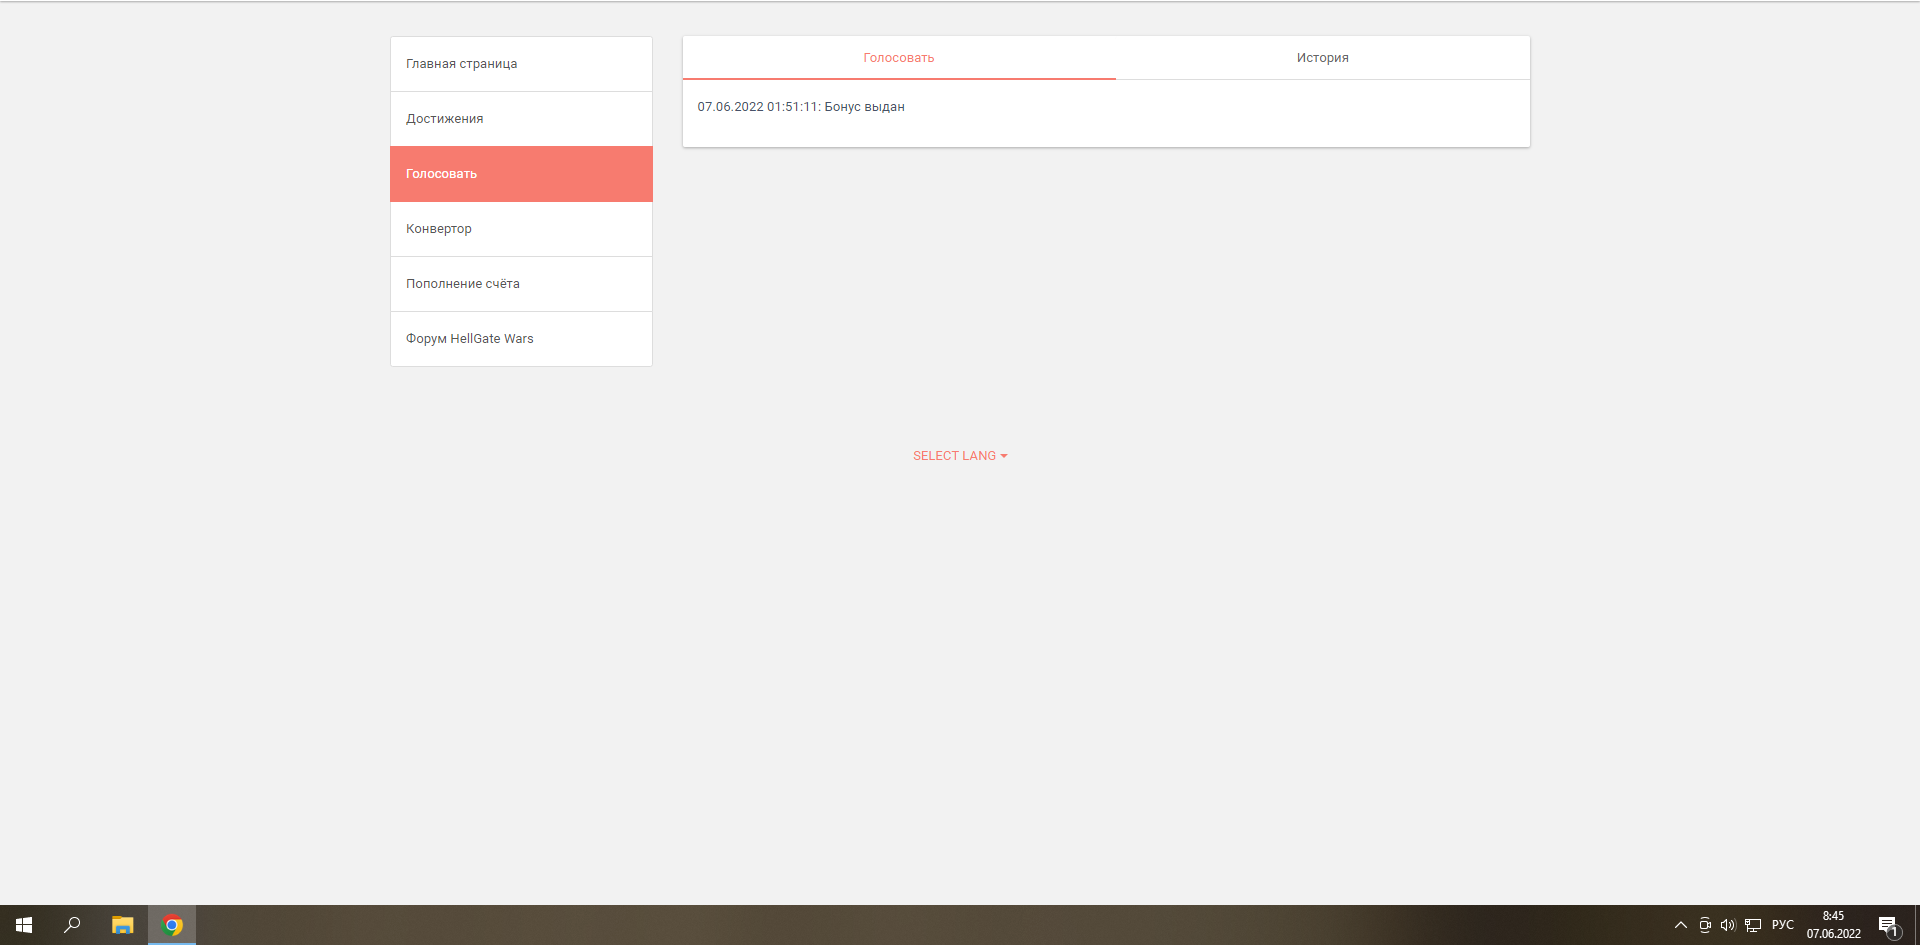Open the Достижения sidebar item
Image resolution: width=1920 pixels, height=945 pixels.
click(x=521, y=119)
